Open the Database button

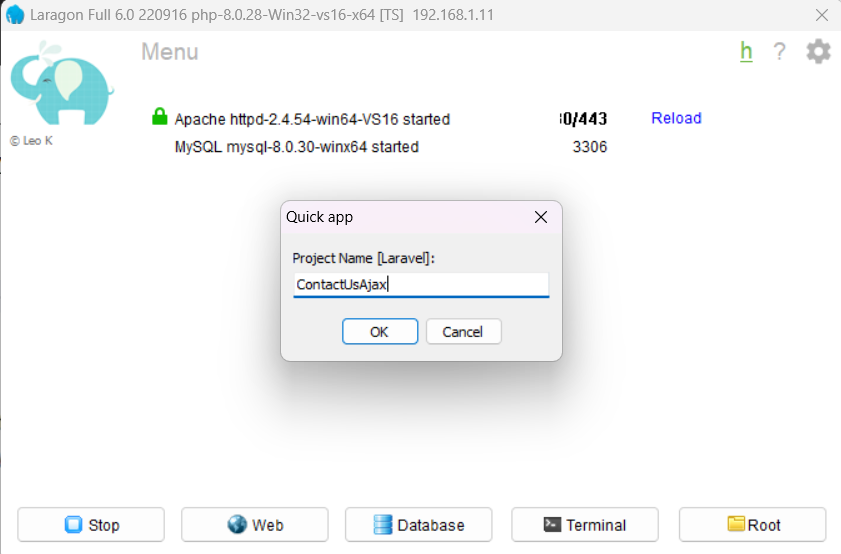(418, 525)
